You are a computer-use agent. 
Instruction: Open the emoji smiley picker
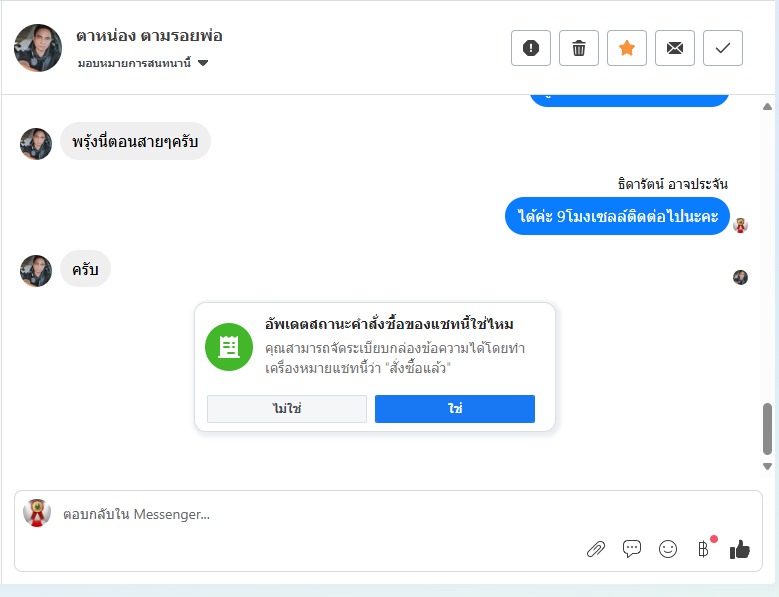[668, 549]
